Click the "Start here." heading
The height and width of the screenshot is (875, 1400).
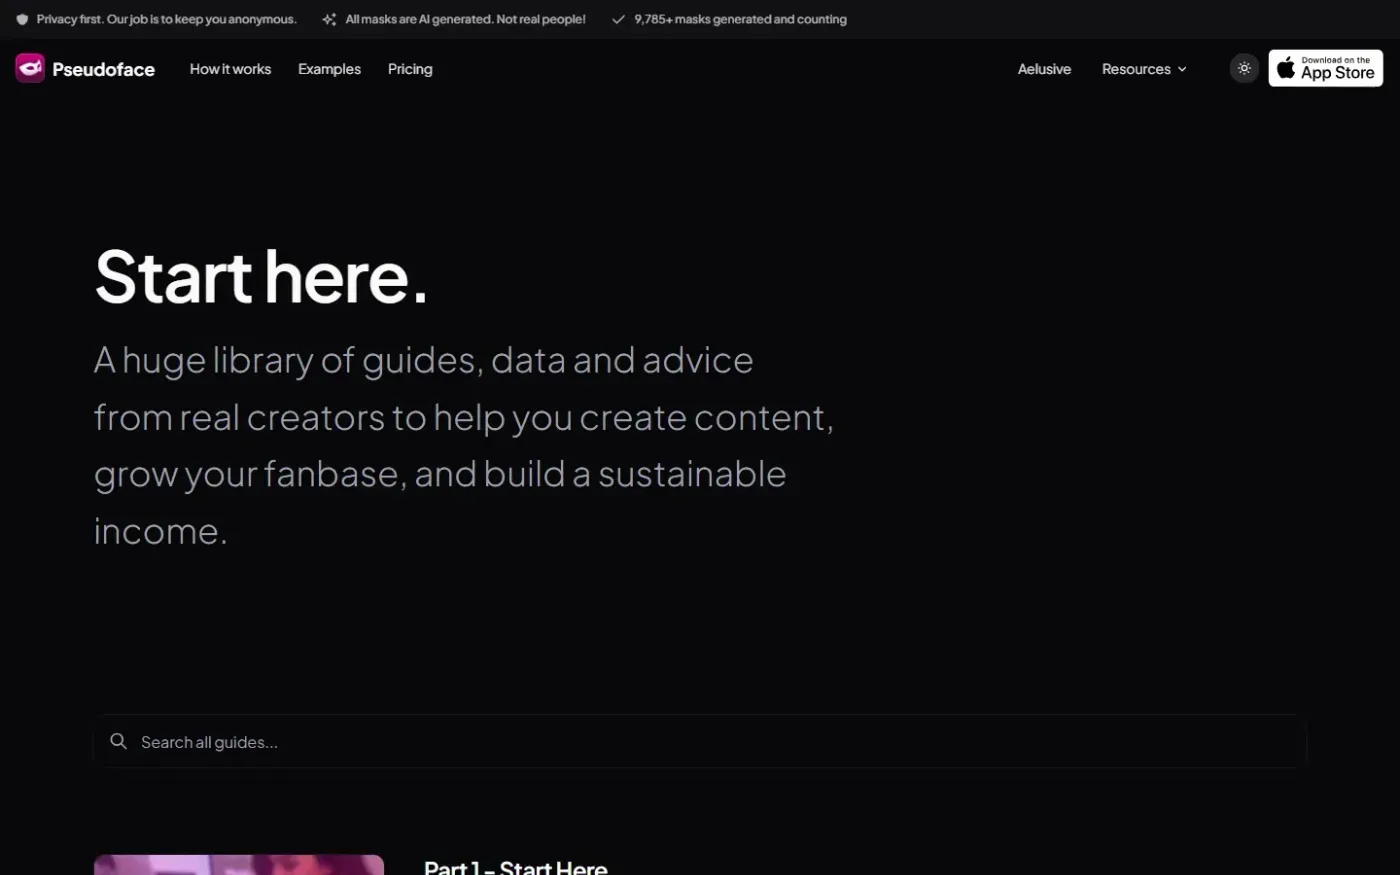[261, 276]
